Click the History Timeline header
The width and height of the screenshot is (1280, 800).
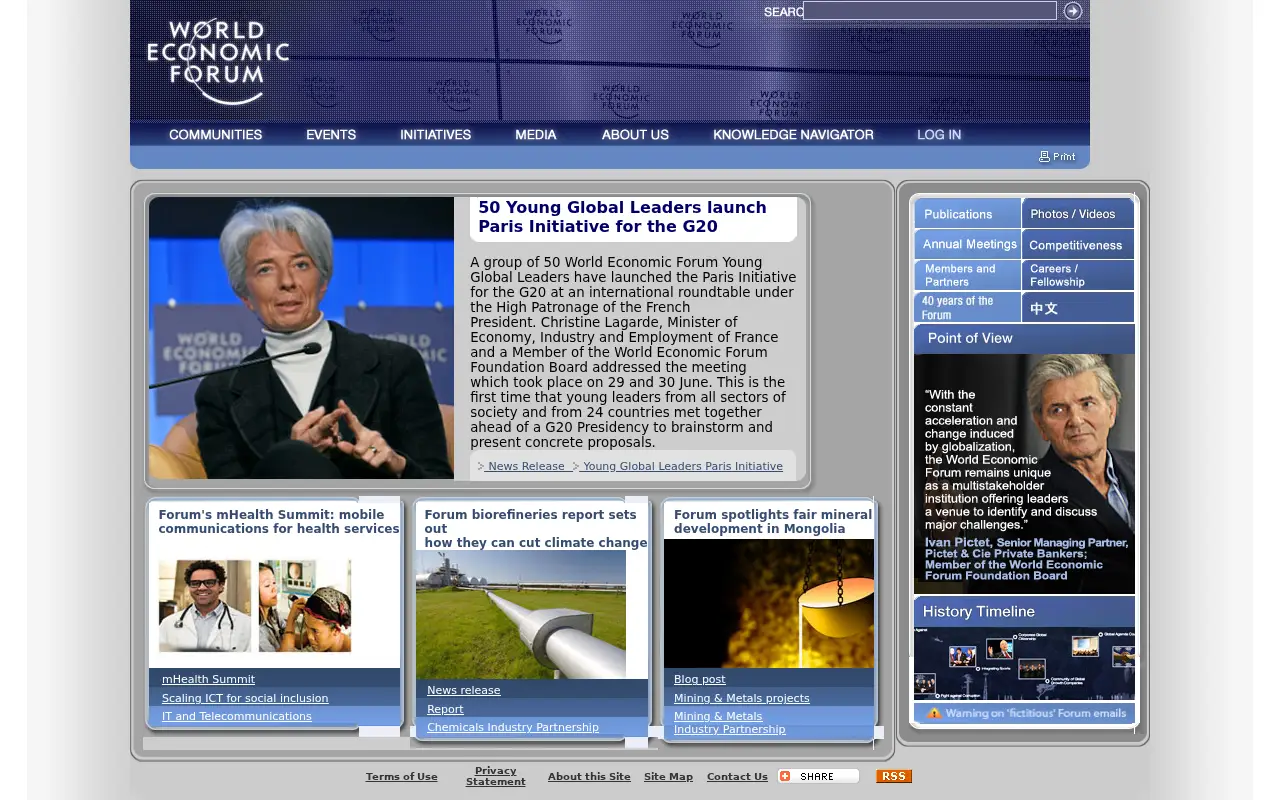point(1024,611)
